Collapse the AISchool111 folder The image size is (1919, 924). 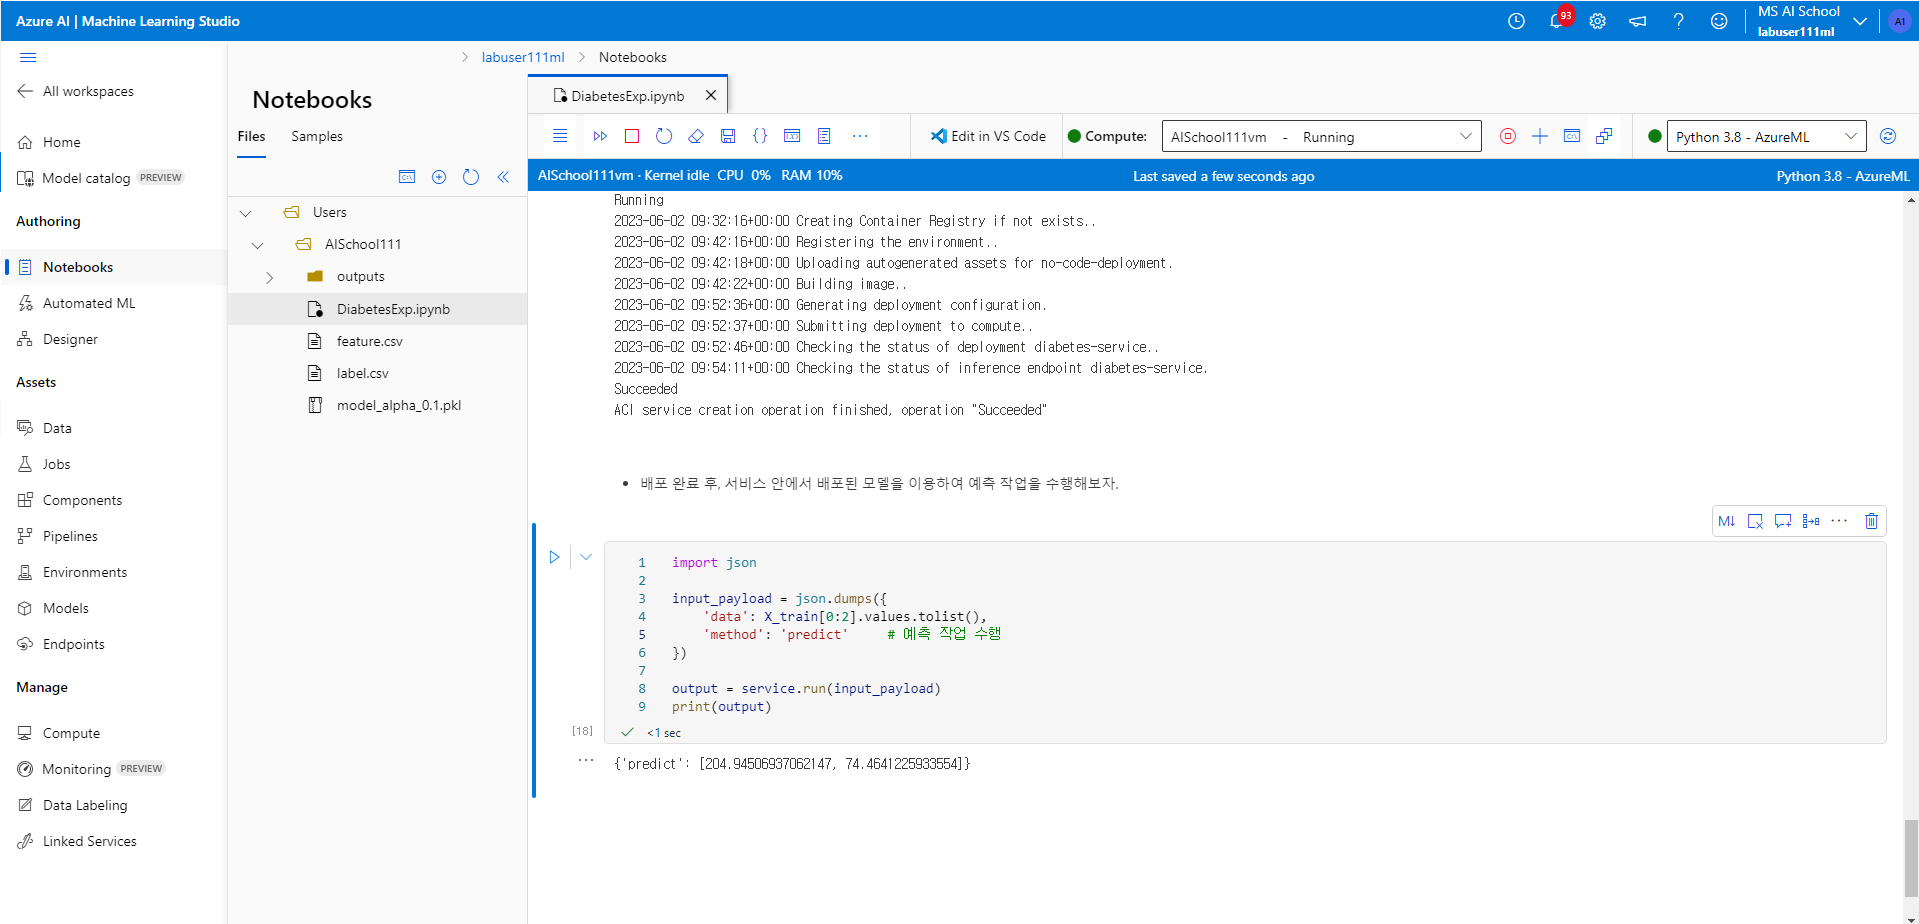[258, 245]
